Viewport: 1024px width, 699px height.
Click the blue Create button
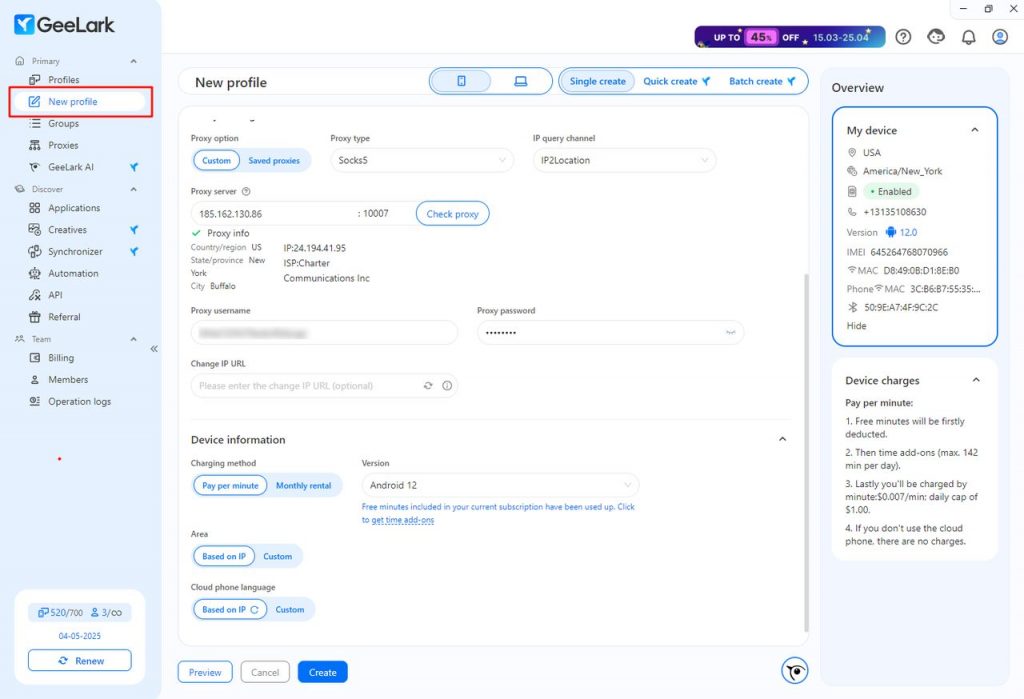323,672
